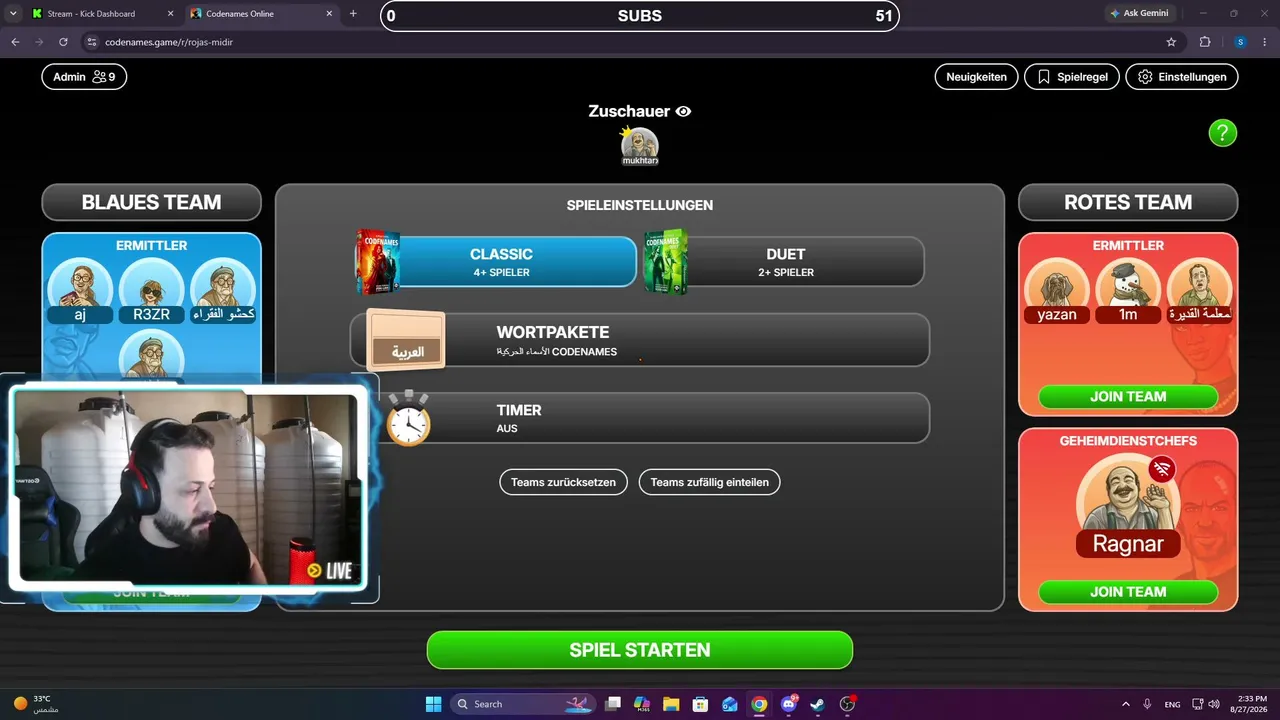Viewport: 1280px width, 720px height.
Task: Open Discord from the taskbar
Action: pos(789,704)
